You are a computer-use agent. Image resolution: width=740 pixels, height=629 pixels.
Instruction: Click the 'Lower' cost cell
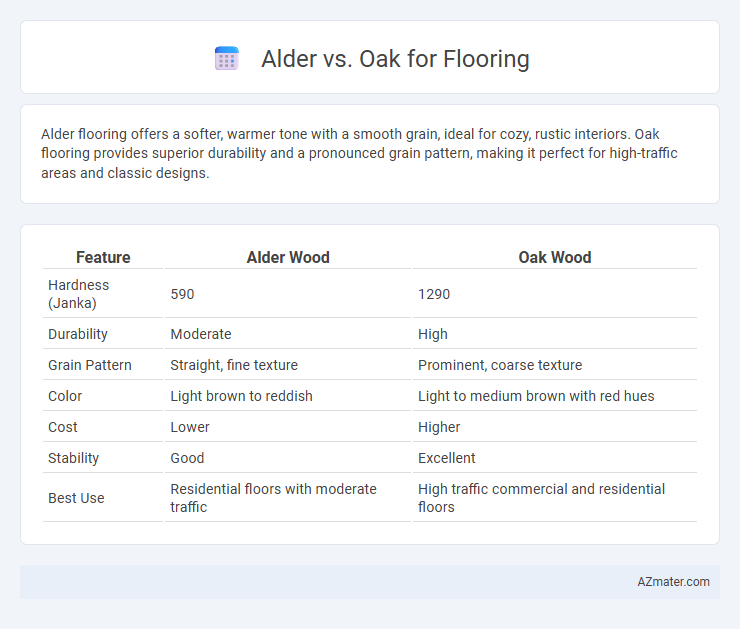[190, 427]
